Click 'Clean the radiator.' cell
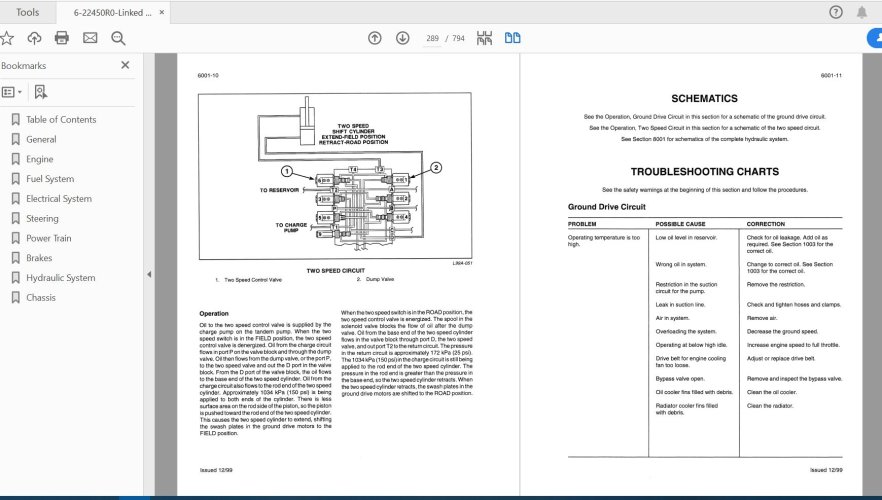 [770, 406]
